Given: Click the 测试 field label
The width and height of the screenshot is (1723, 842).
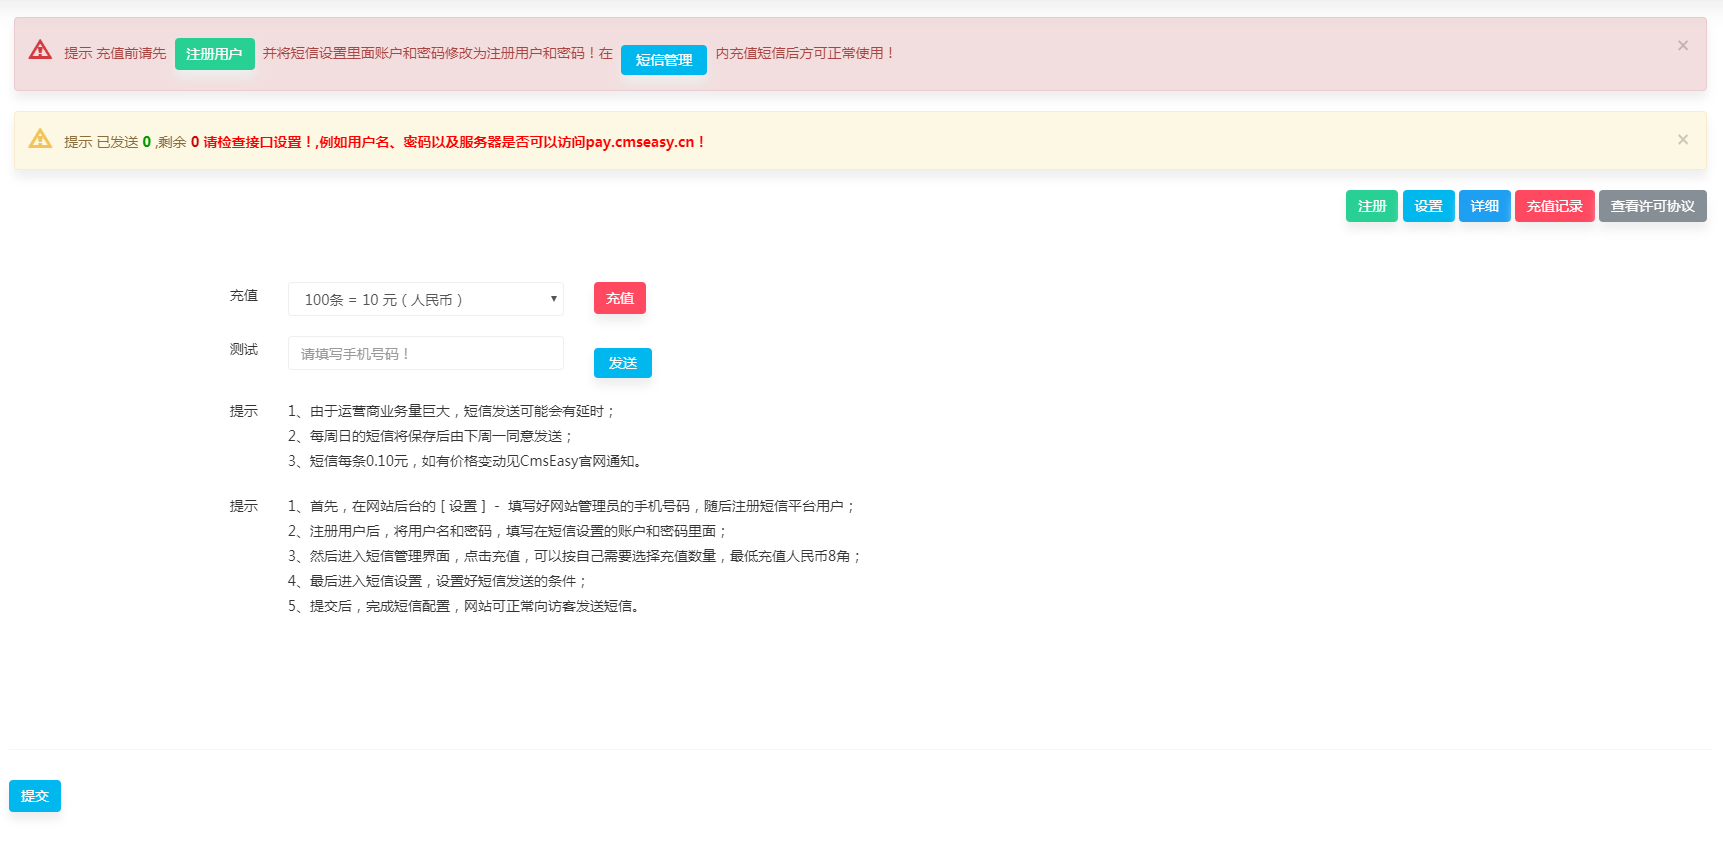Looking at the screenshot, I should (244, 350).
